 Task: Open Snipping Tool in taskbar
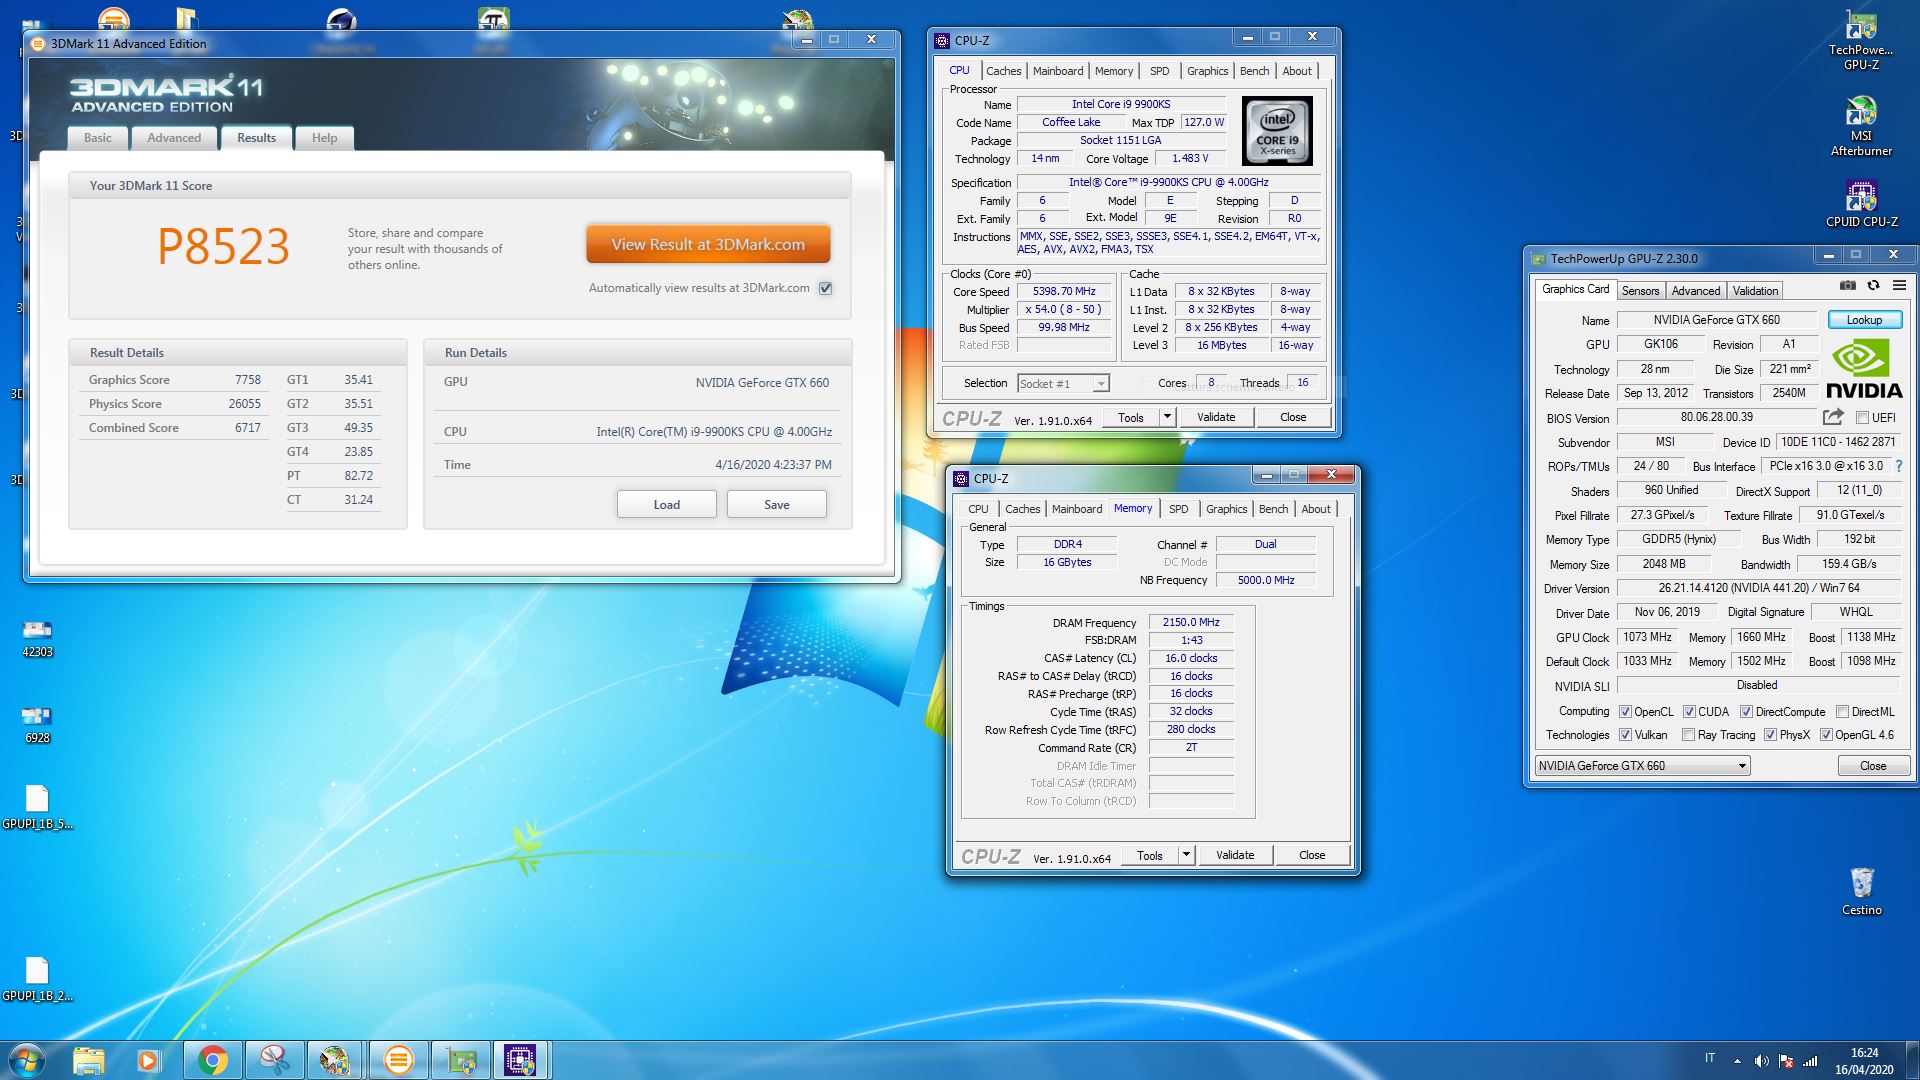[274, 1060]
